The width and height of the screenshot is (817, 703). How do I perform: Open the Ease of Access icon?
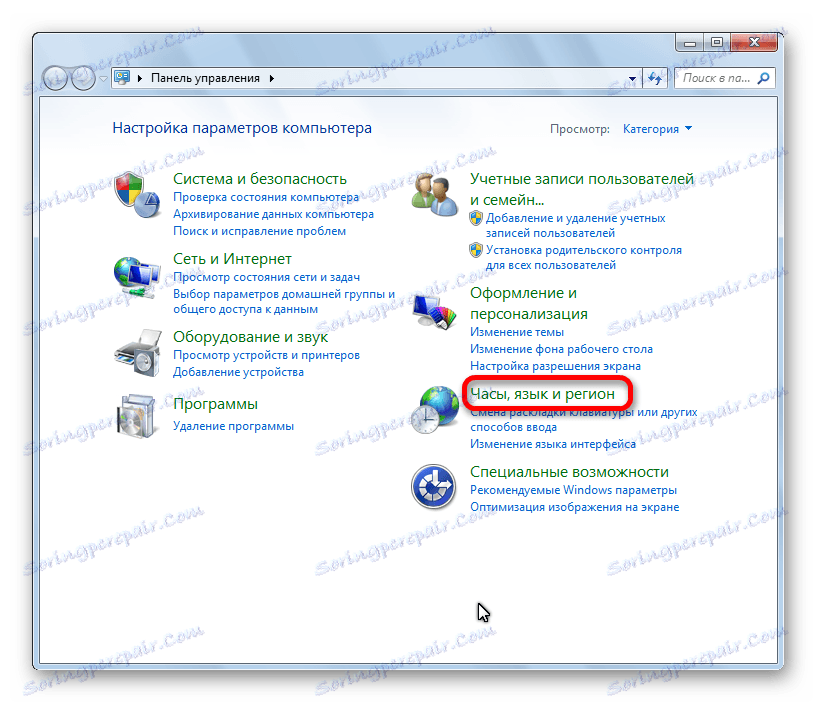(x=434, y=487)
